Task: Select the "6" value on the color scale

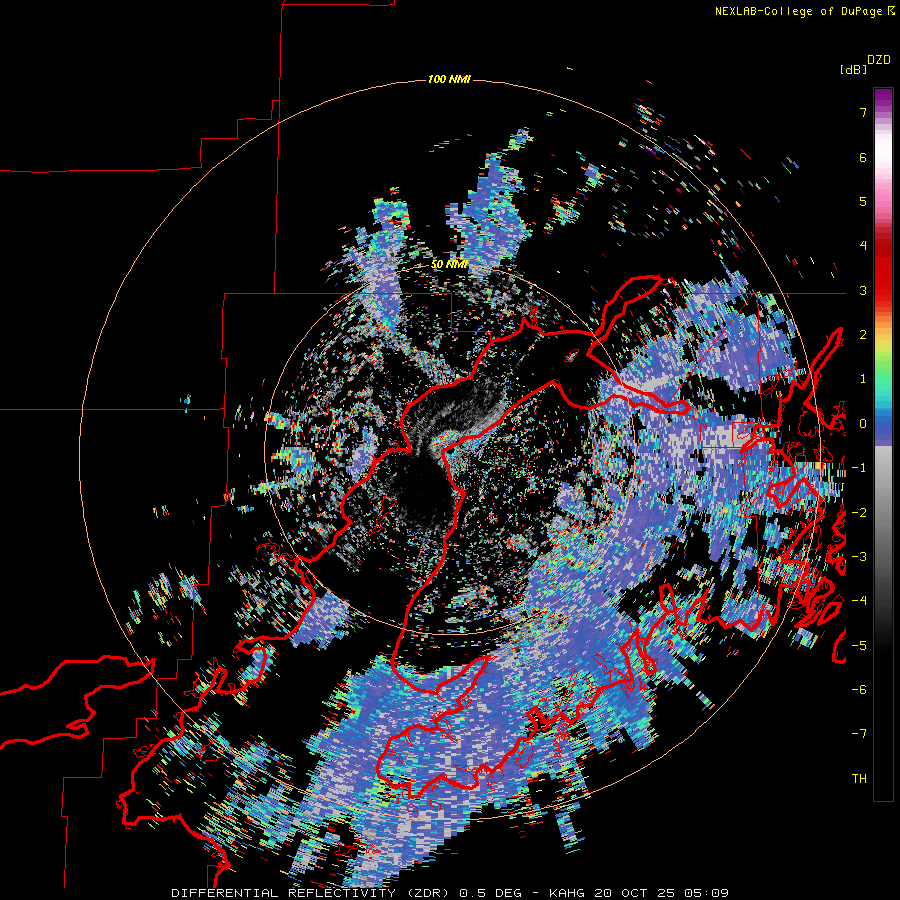Action: pos(863,157)
